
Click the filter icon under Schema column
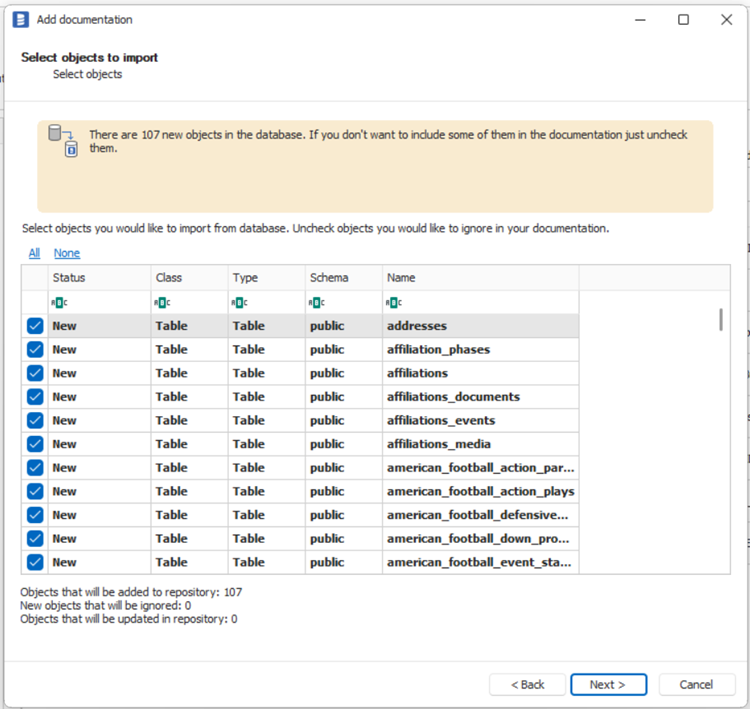[x=317, y=302]
